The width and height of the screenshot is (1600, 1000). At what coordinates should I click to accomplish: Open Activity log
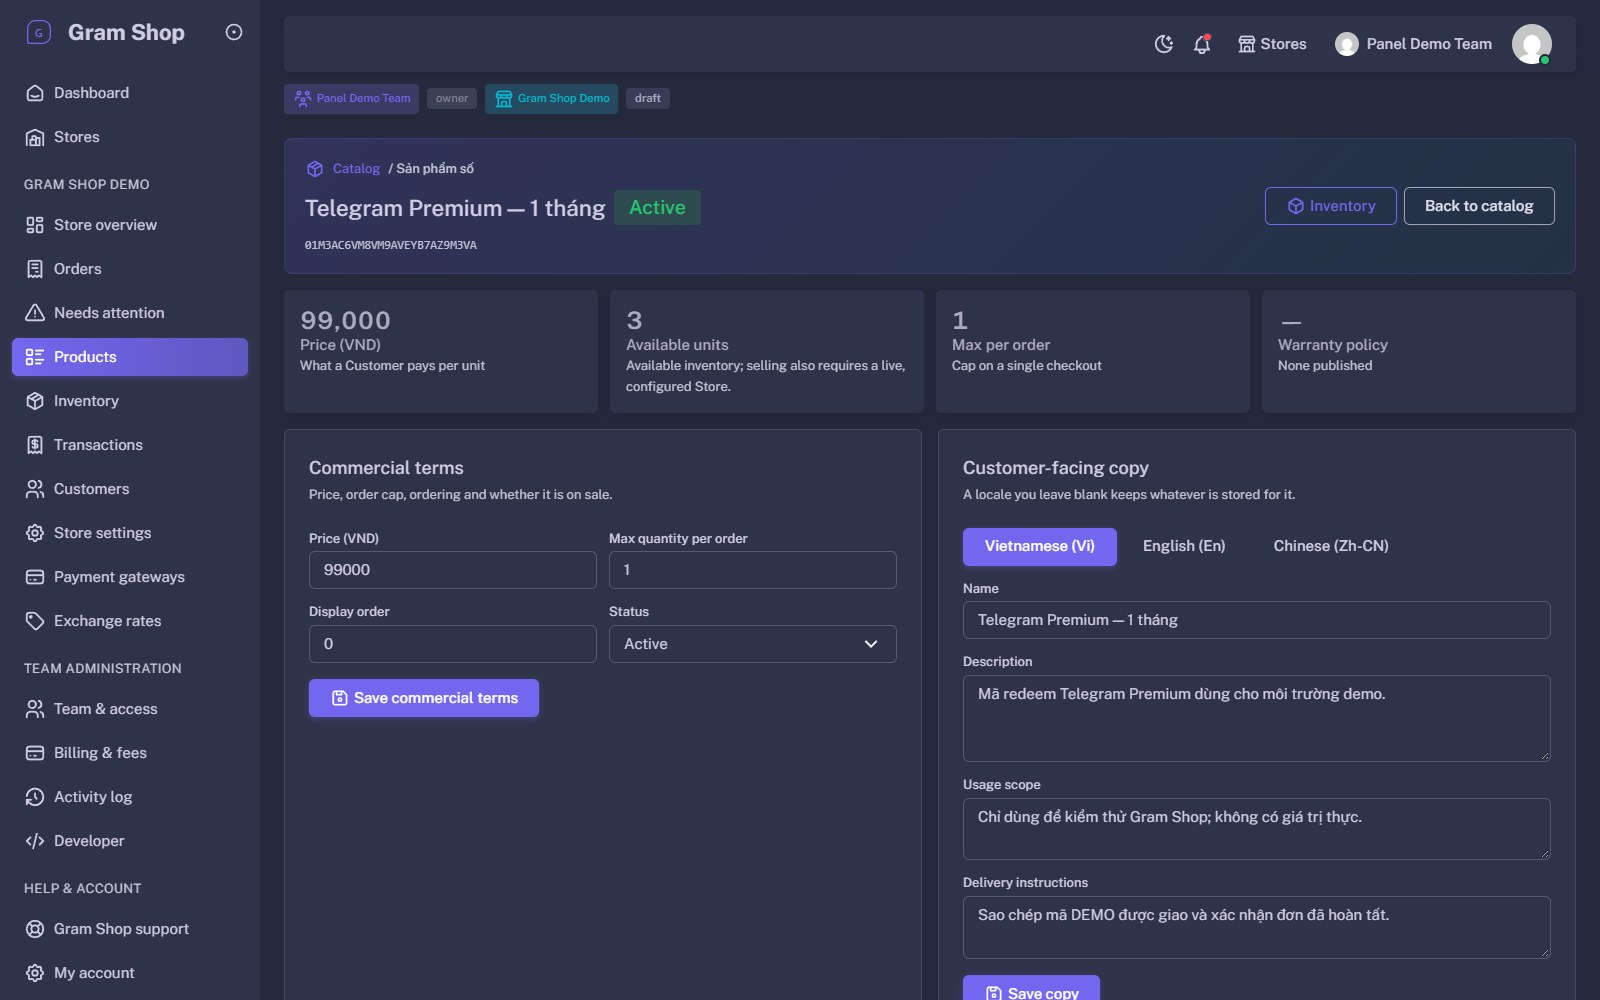130,797
